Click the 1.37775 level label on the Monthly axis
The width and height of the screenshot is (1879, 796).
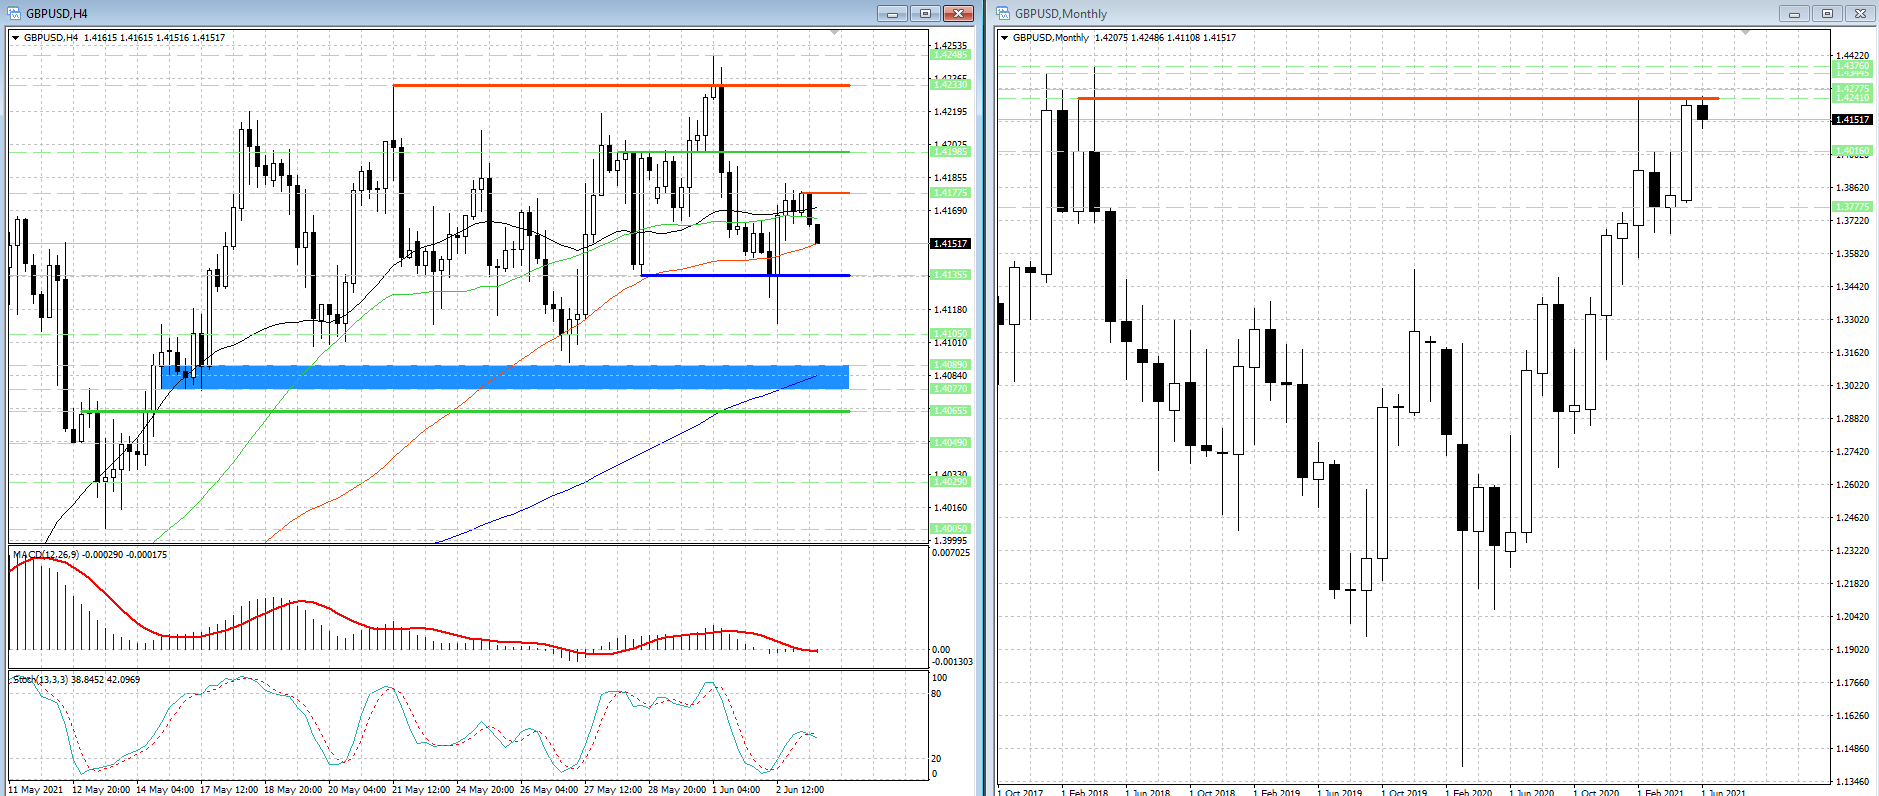[x=1851, y=207]
